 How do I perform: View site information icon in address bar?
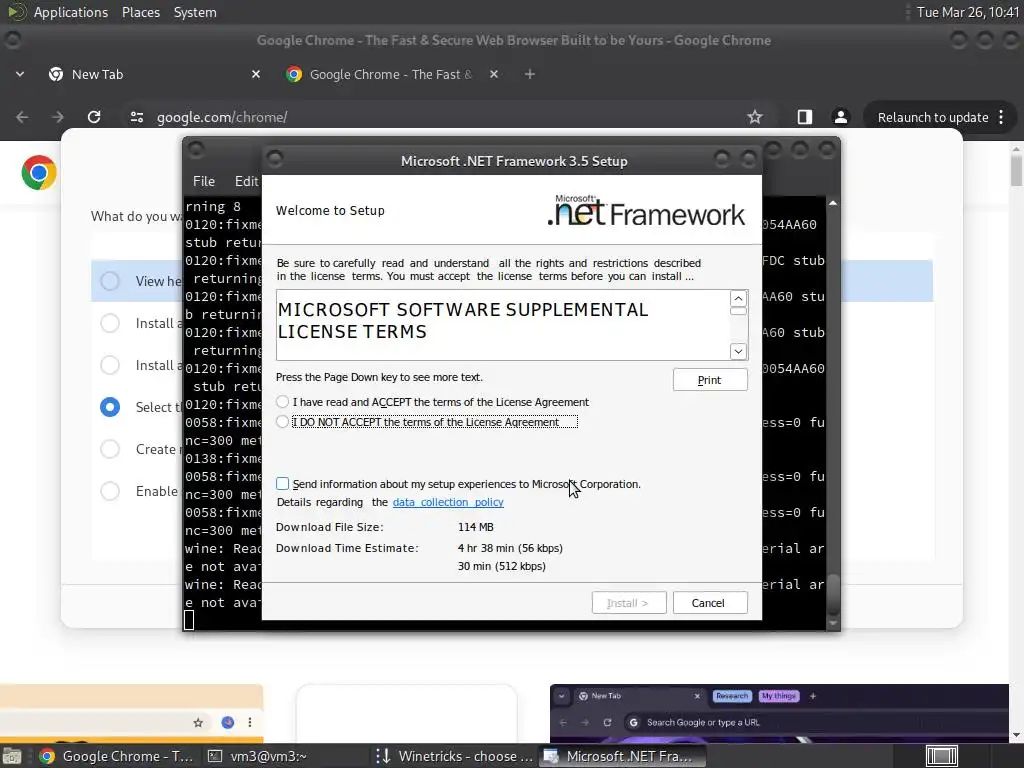tap(137, 117)
